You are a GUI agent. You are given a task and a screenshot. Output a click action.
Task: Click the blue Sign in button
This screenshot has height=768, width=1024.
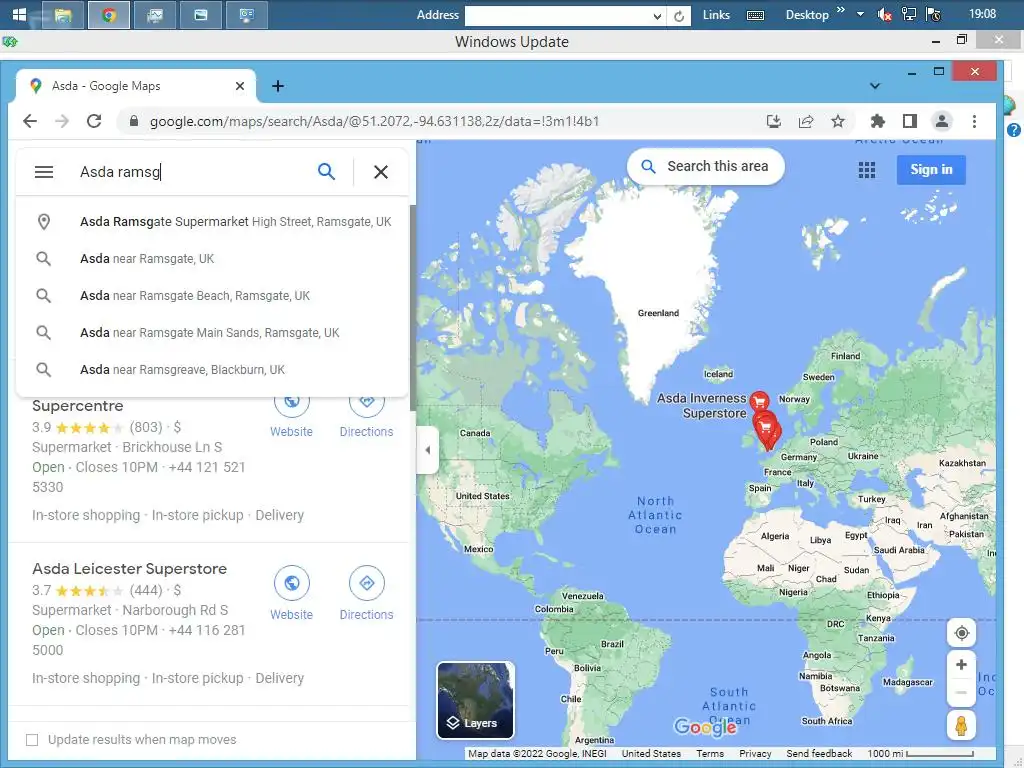[931, 170]
